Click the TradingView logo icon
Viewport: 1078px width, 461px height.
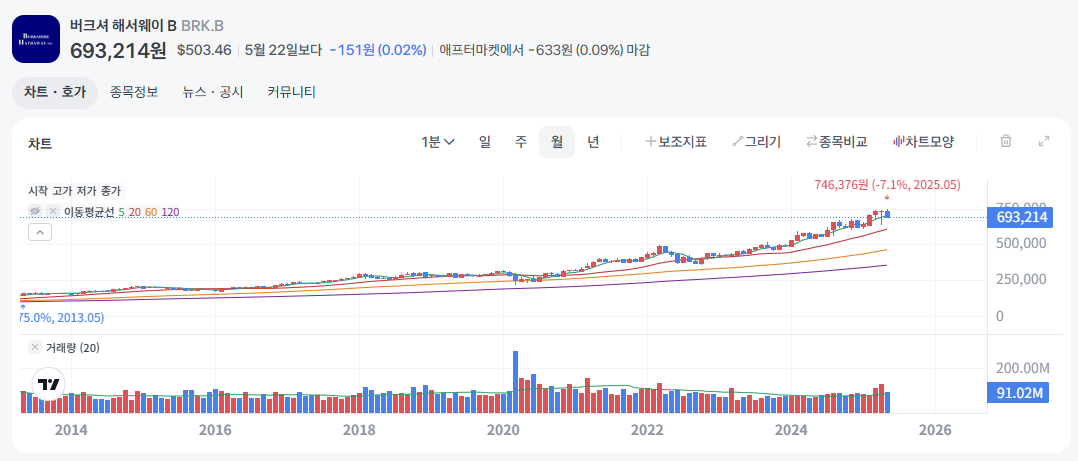click(x=49, y=384)
